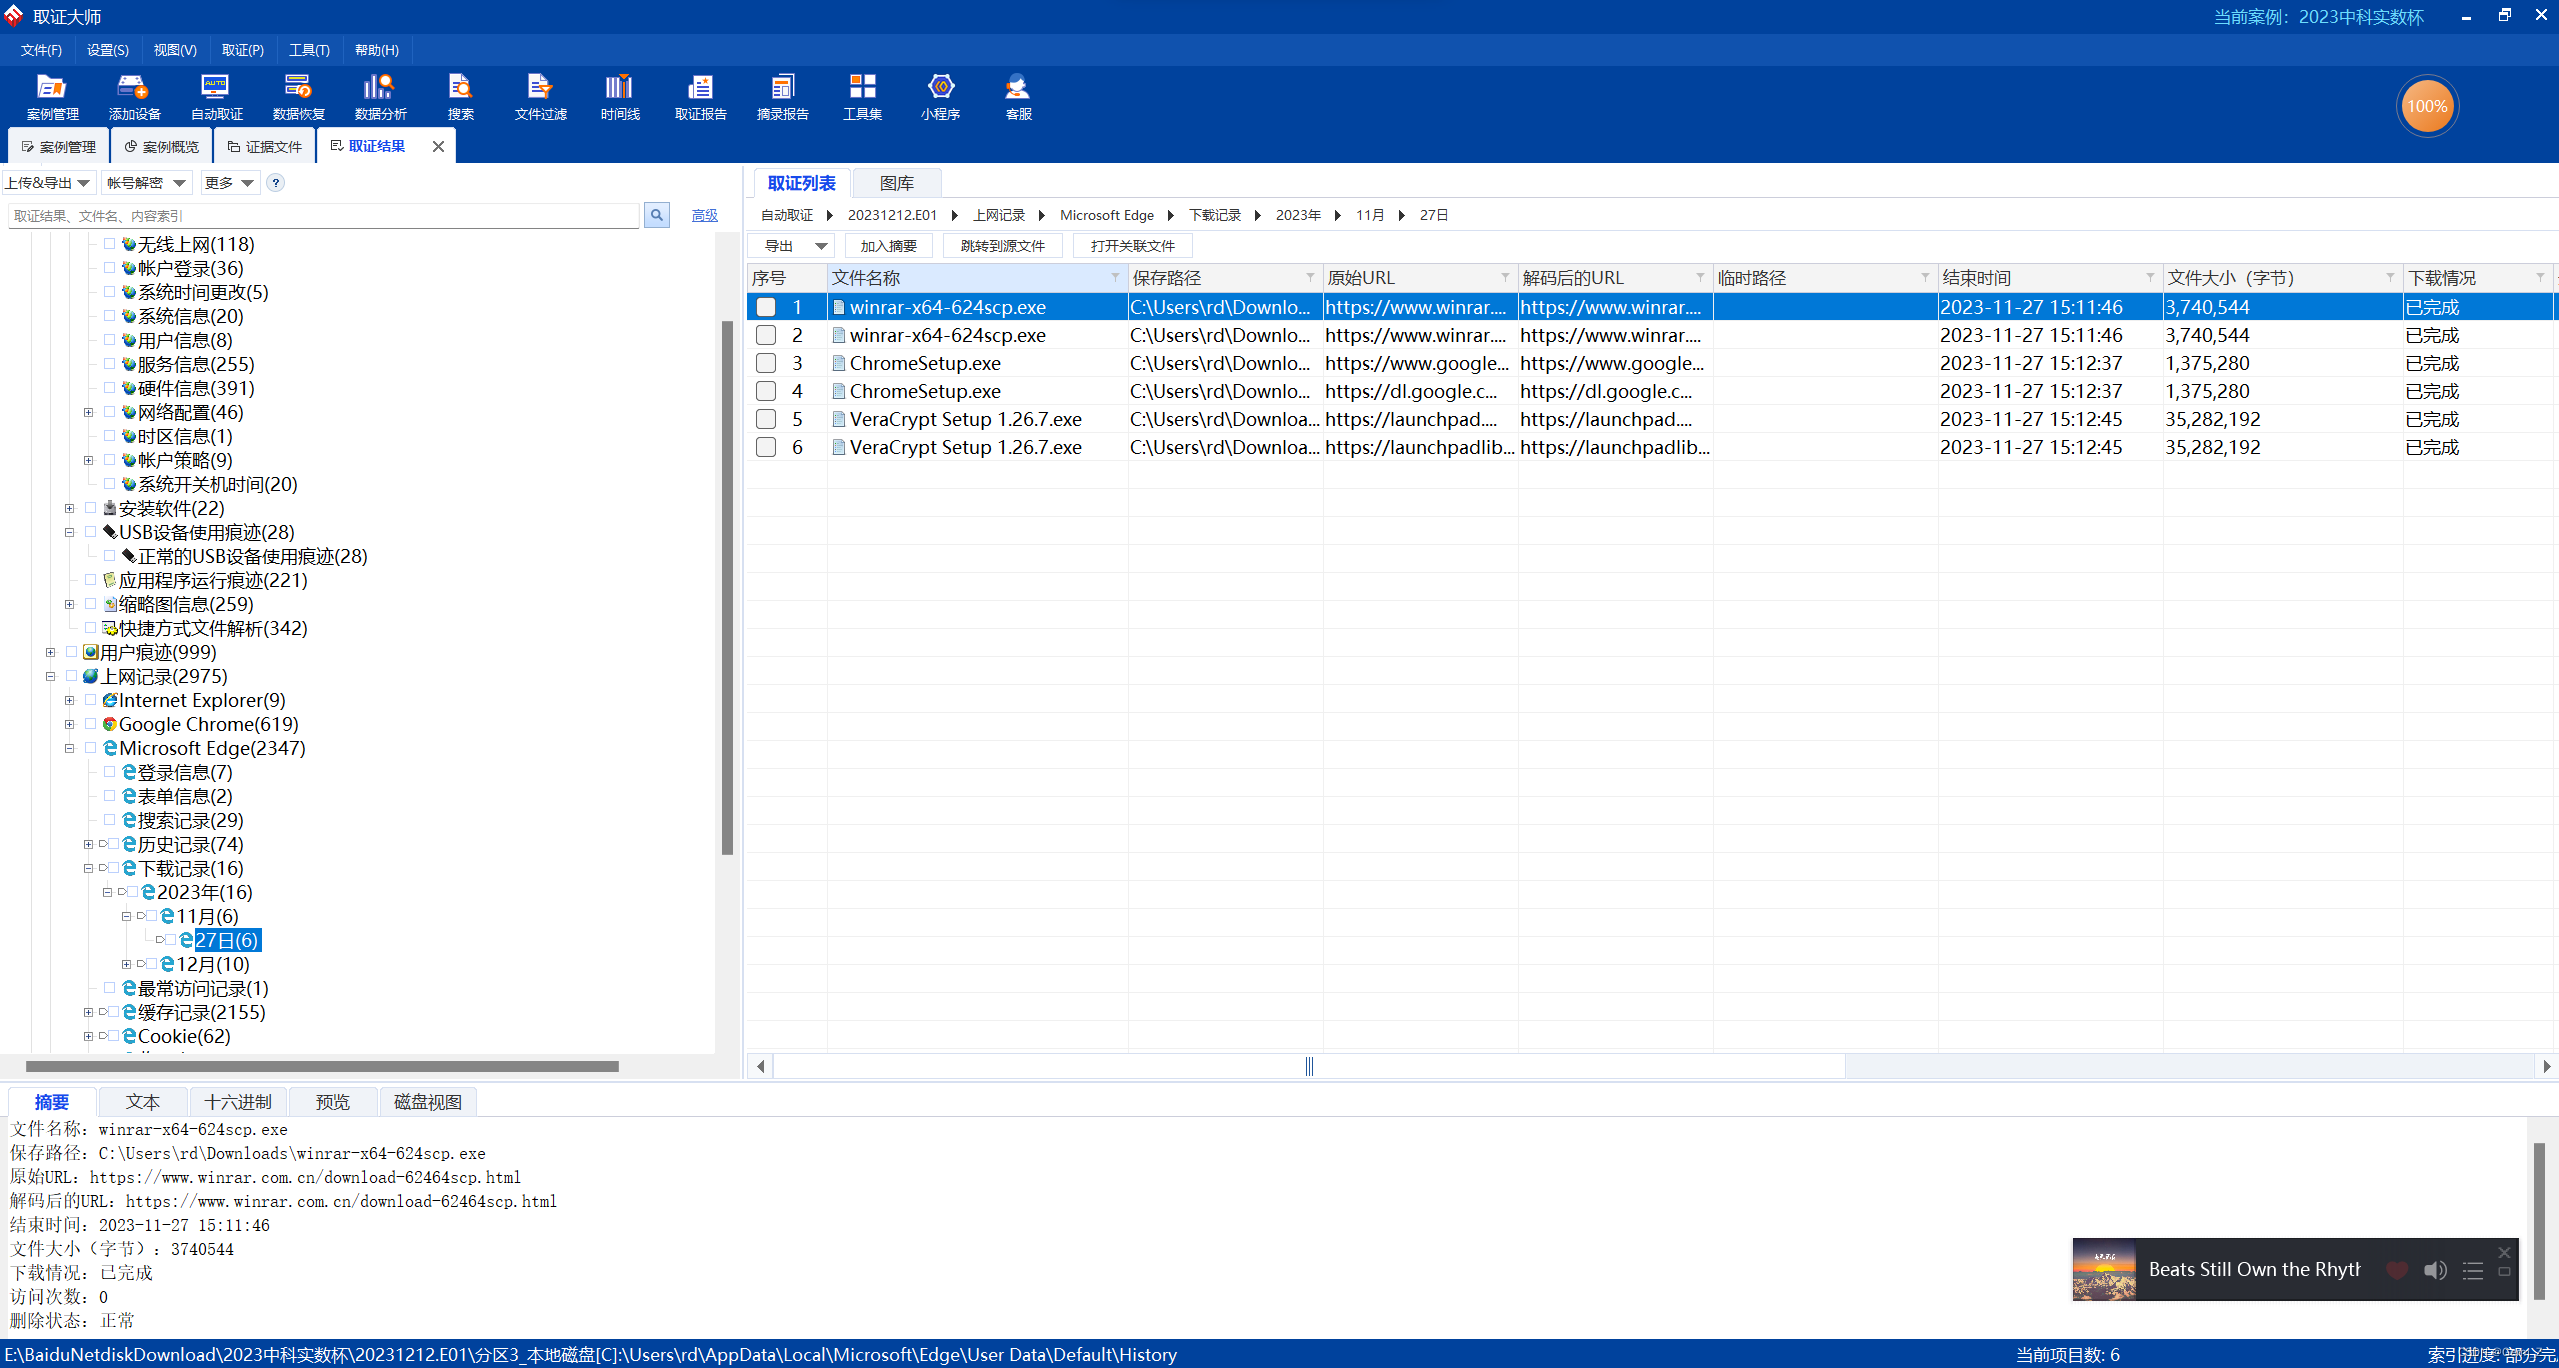Expand the 12月(10) tree node
2559x1368 pixels.
[126, 964]
